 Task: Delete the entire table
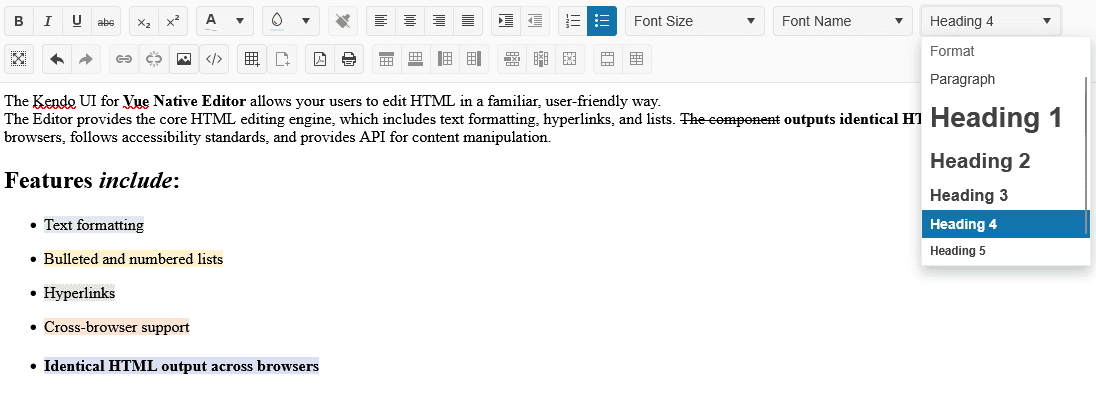(x=570, y=59)
